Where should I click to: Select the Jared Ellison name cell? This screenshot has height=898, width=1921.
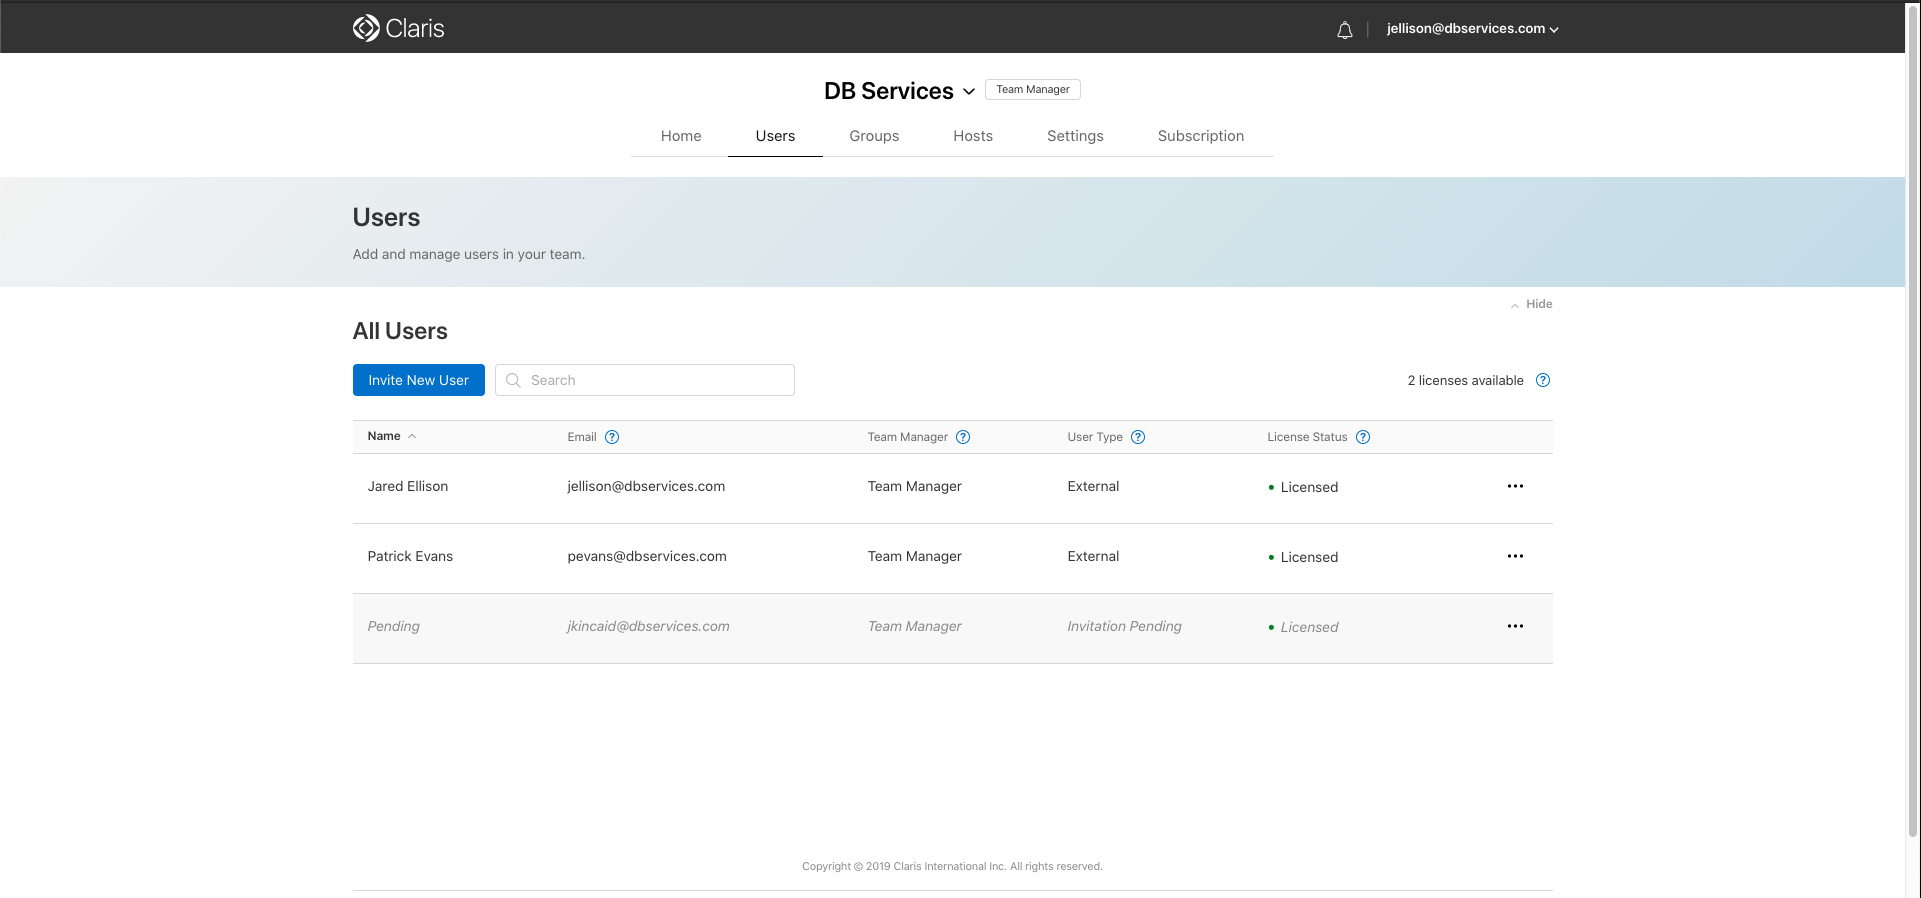407,486
